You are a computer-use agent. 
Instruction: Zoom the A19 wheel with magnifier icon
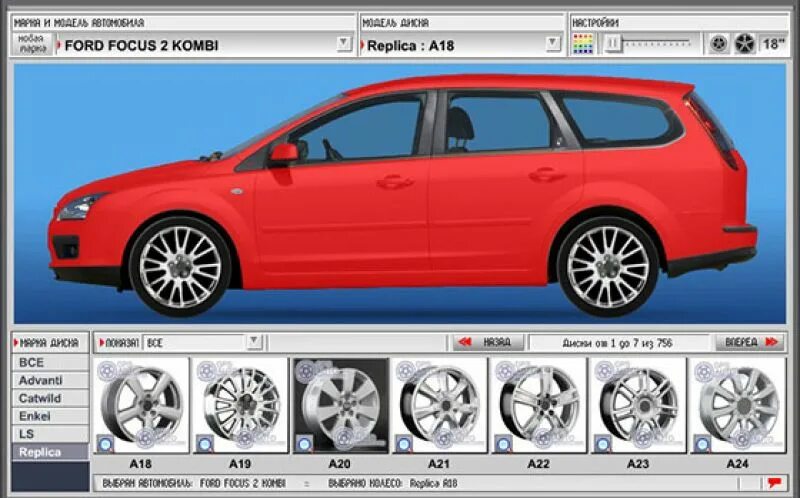click(205, 444)
